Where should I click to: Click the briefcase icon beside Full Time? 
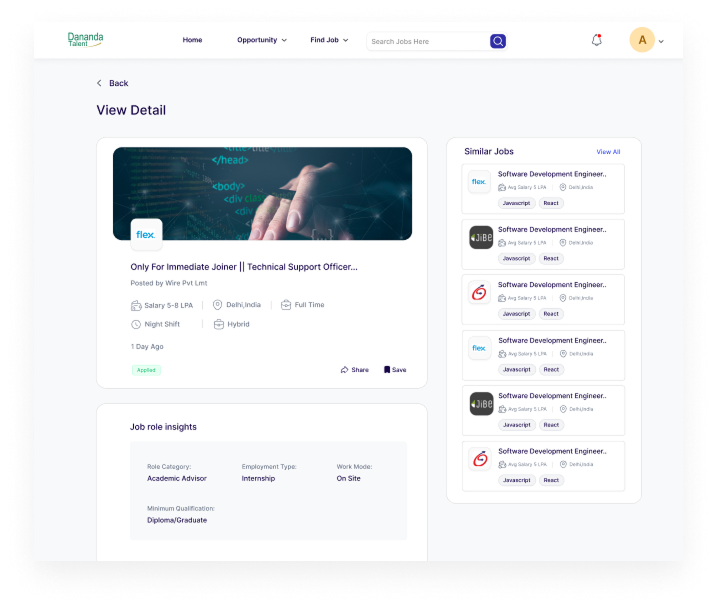286,305
